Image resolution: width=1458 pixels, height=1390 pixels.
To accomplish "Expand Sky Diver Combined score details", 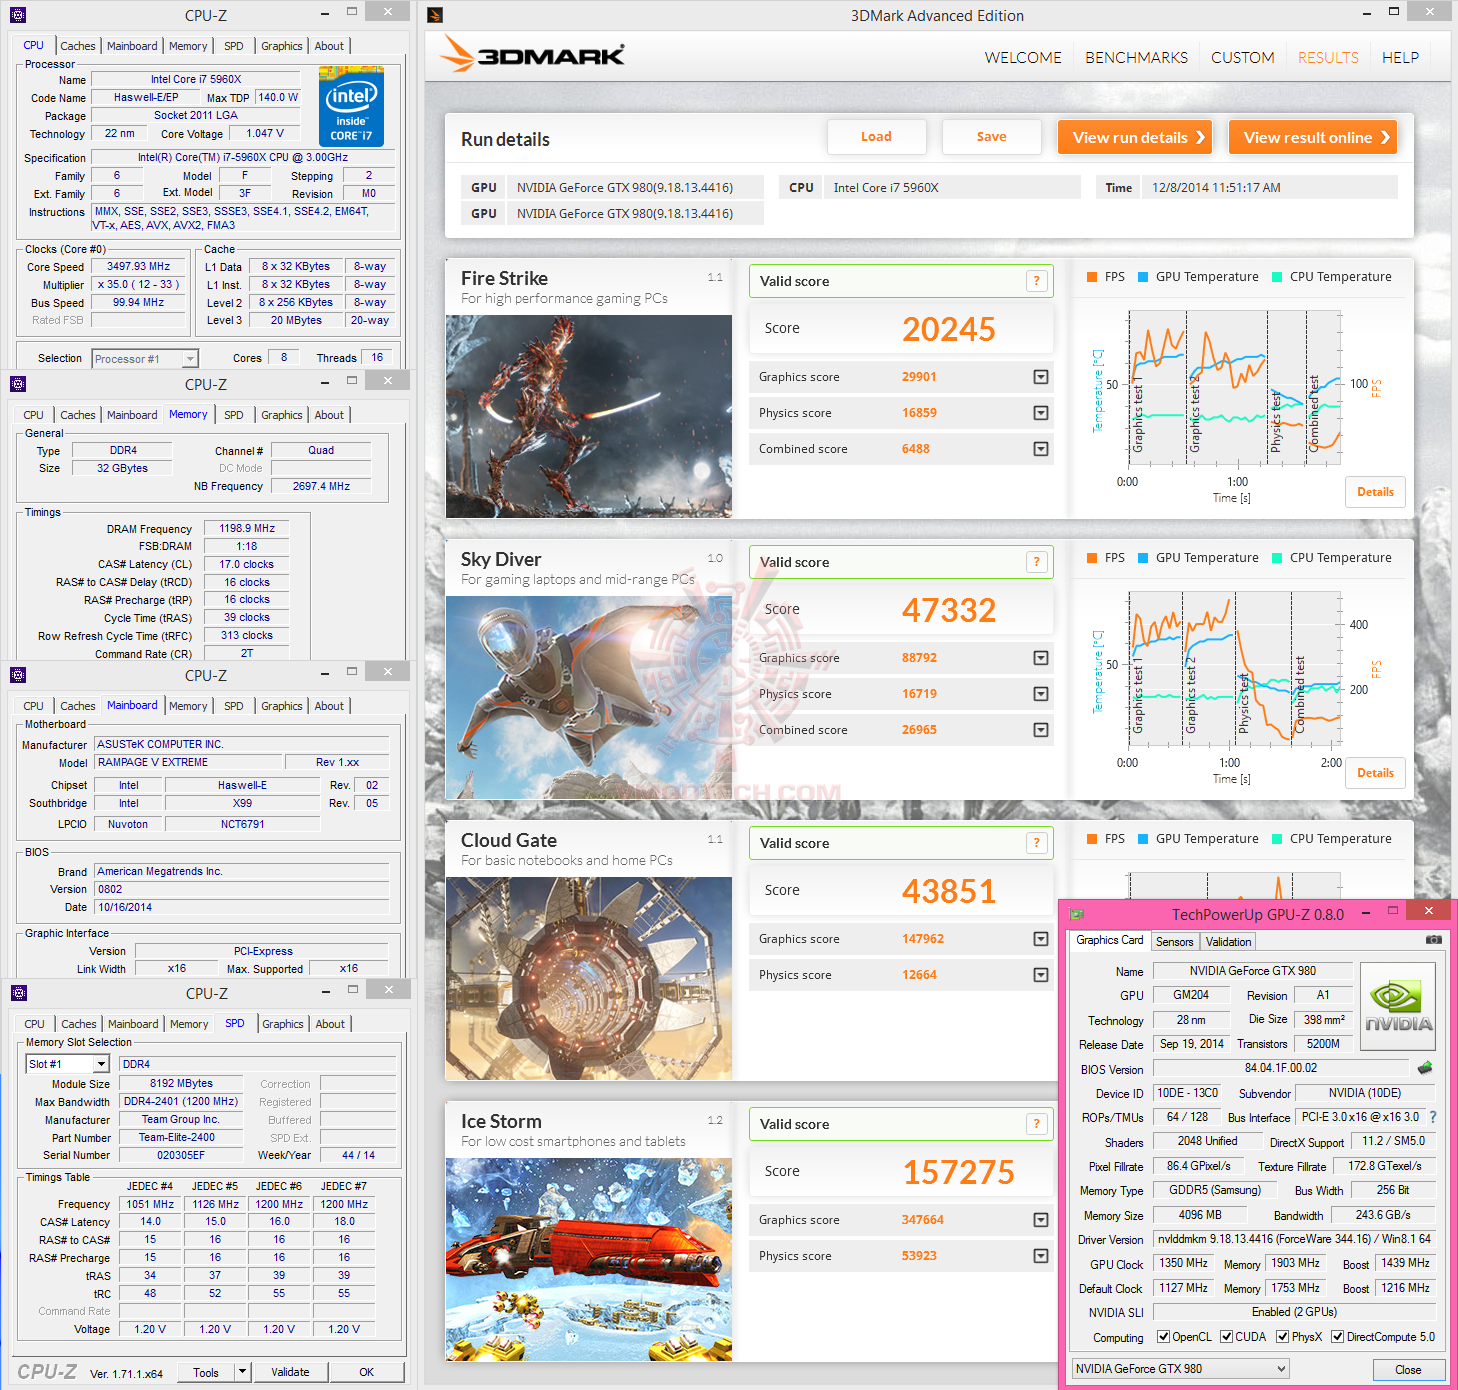I will 1041,730.
